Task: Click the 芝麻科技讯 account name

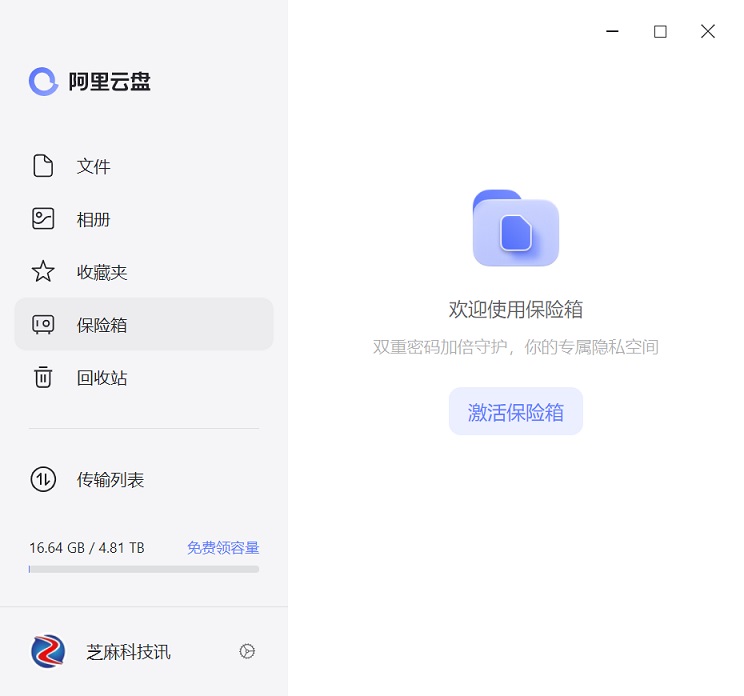Action: (128, 652)
